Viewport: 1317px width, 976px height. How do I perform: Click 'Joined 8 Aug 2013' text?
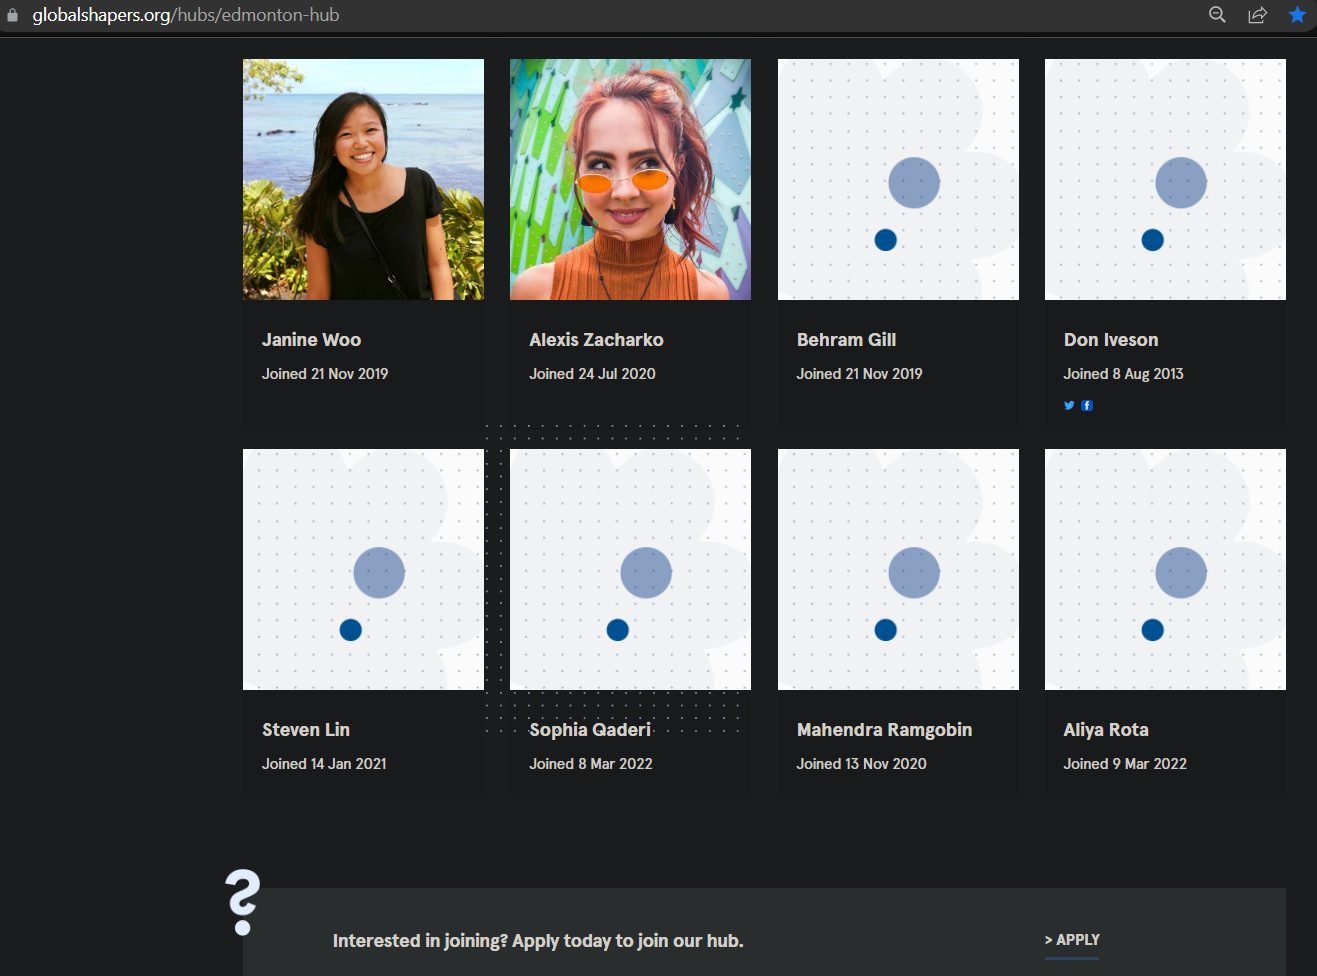click(x=1123, y=374)
